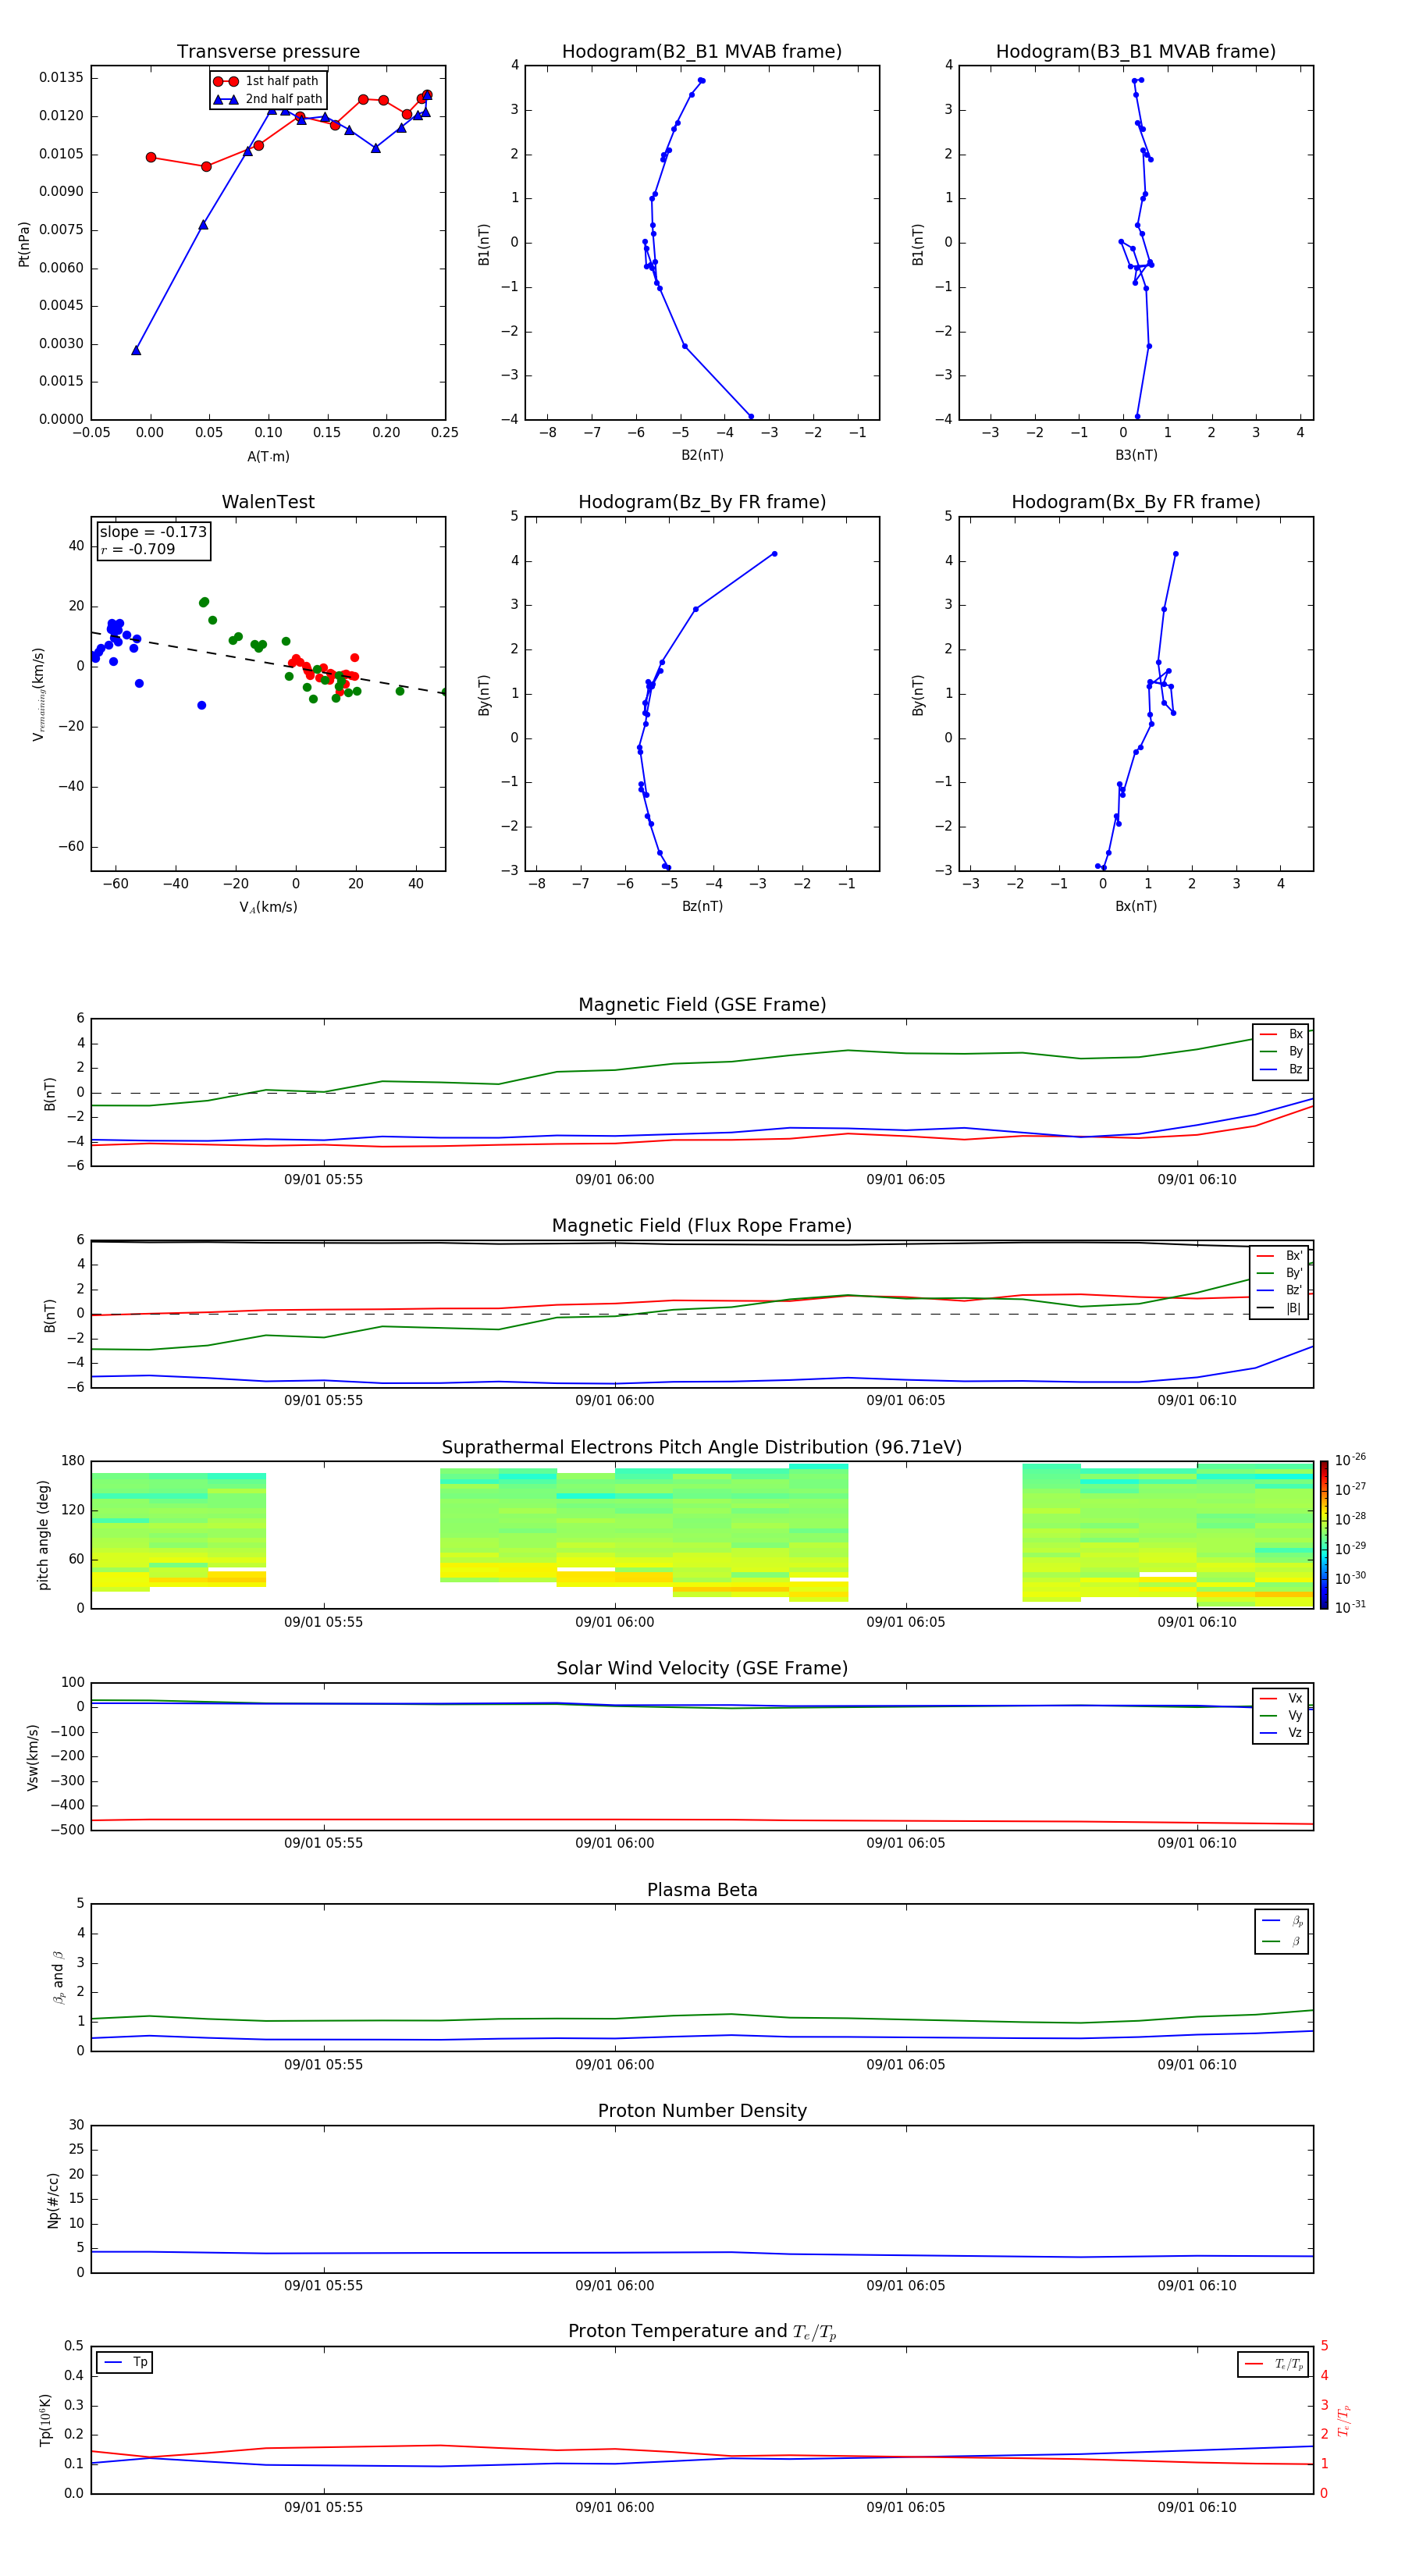Screen dimensions: 1405x2576
Task: Click the red Te/Tp right-axis label
Action: coord(1344,2420)
